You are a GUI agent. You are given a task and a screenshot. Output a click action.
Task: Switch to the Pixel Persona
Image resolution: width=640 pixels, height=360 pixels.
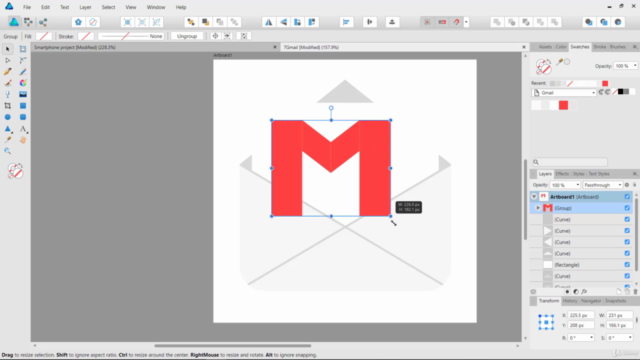coord(28,22)
